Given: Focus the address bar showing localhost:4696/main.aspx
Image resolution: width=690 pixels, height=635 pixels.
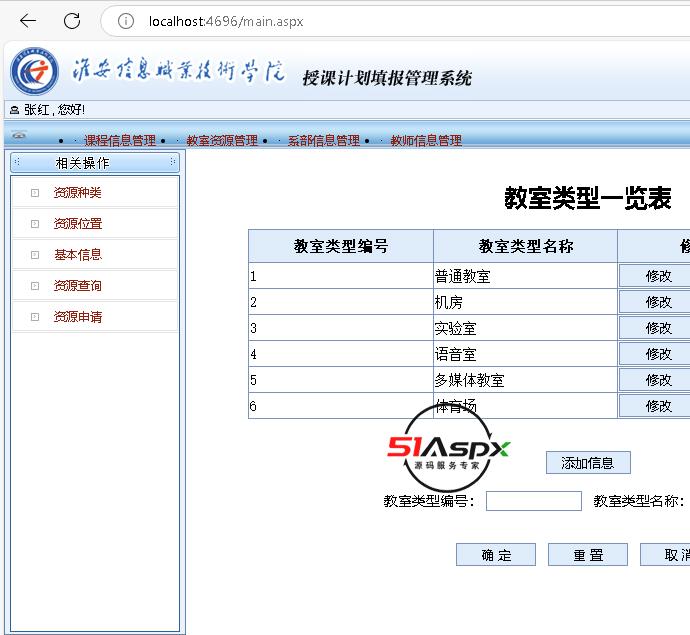Looking at the screenshot, I should 396,21.
